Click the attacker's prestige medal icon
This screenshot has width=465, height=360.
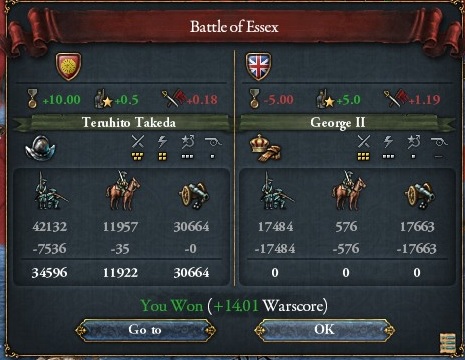(x=32, y=98)
